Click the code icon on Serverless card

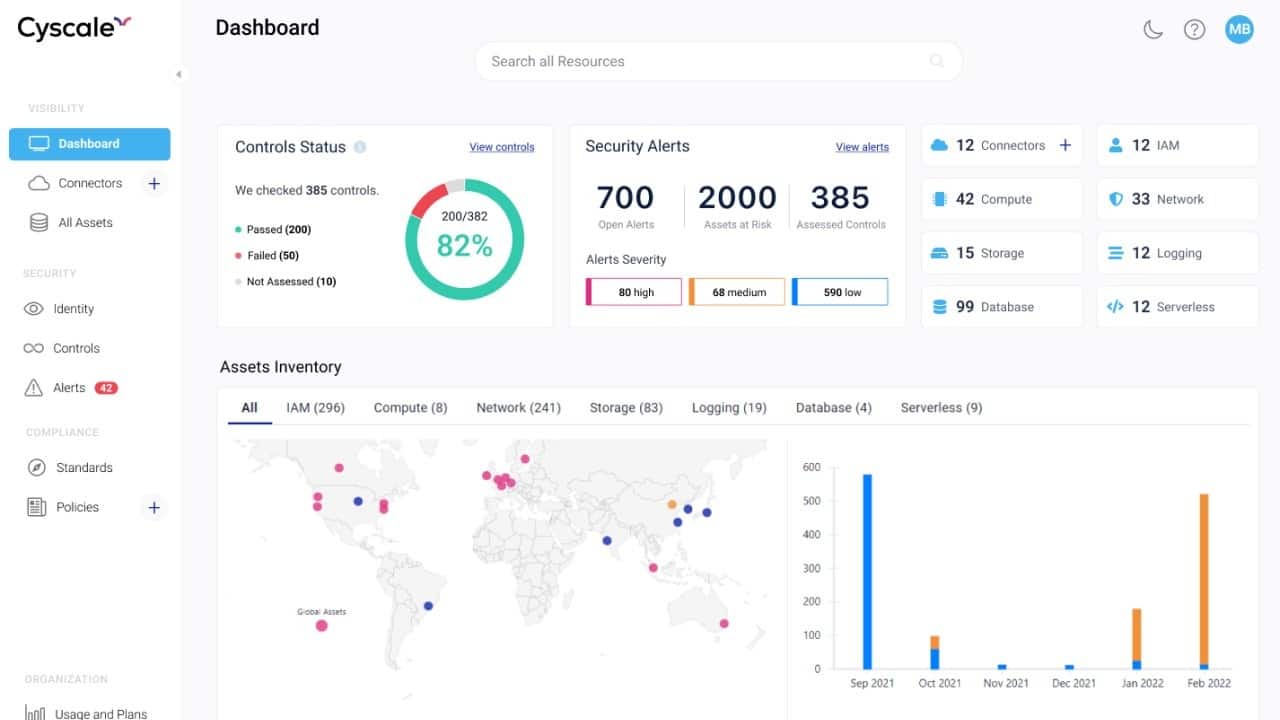[1116, 307]
